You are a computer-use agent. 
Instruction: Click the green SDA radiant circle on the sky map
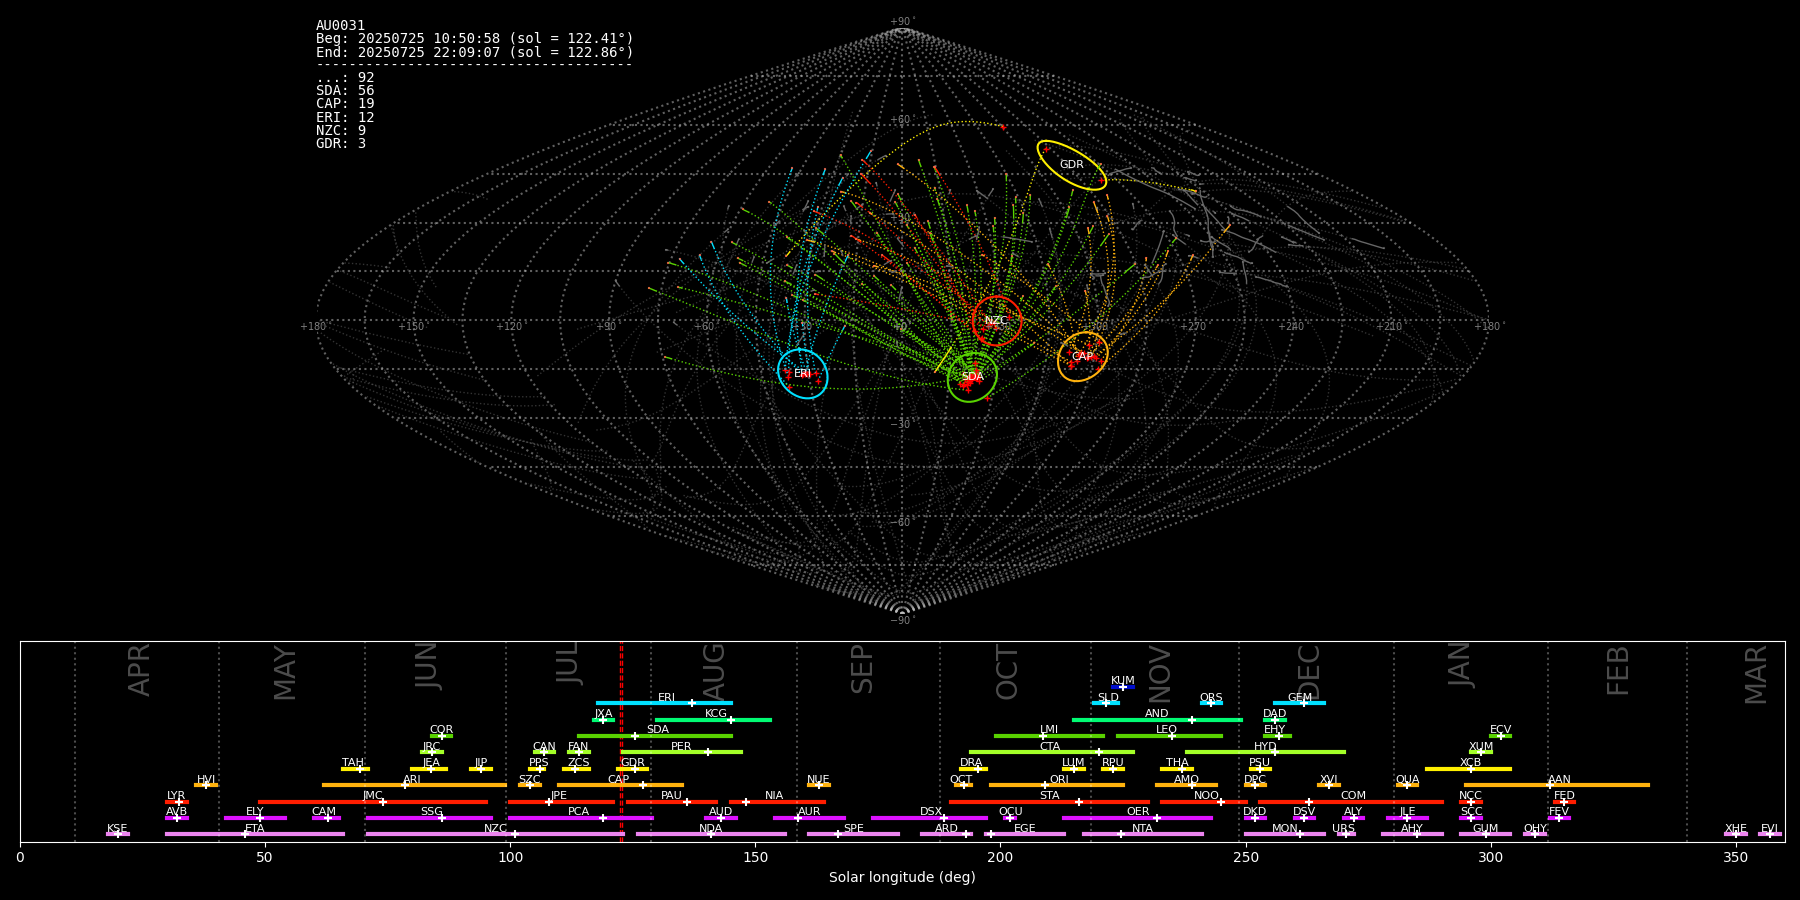tap(972, 377)
